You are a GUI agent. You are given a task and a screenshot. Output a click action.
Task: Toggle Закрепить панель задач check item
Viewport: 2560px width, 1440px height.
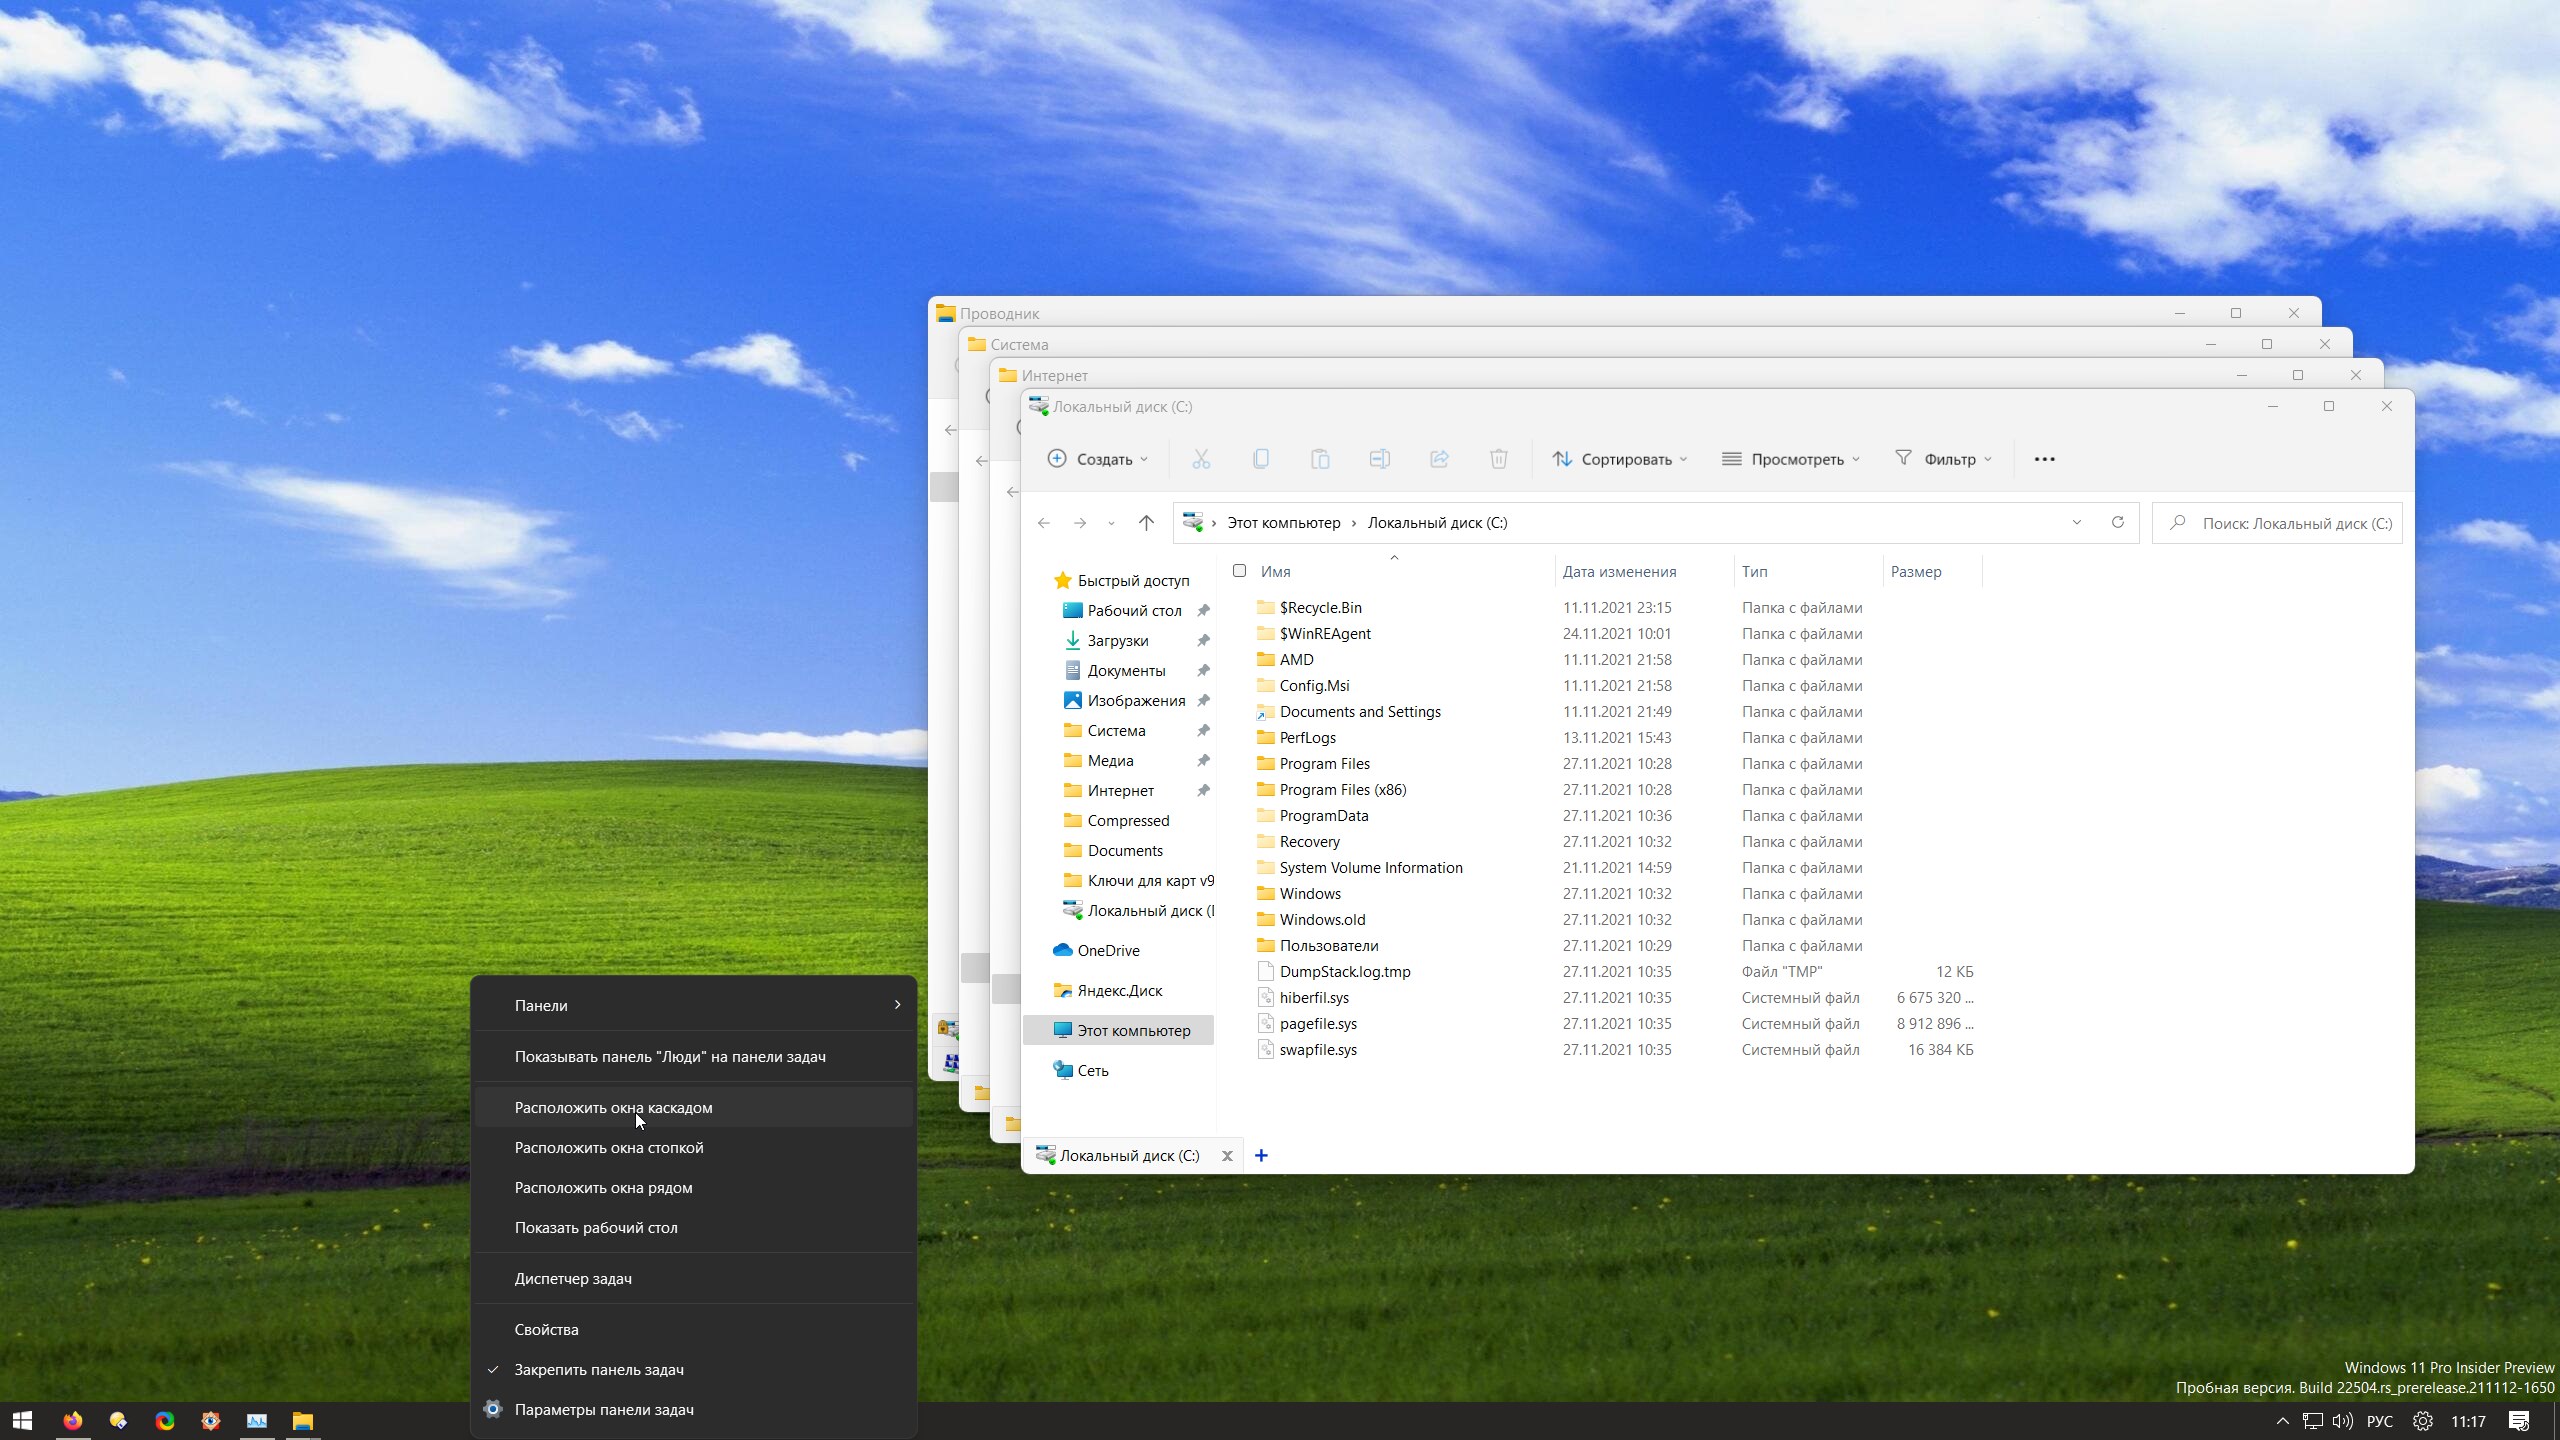[x=694, y=1369]
